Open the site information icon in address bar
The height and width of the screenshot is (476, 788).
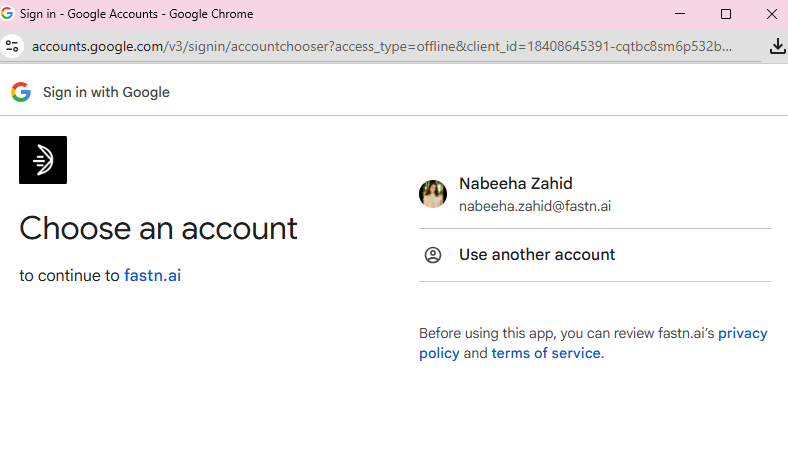click(12, 46)
